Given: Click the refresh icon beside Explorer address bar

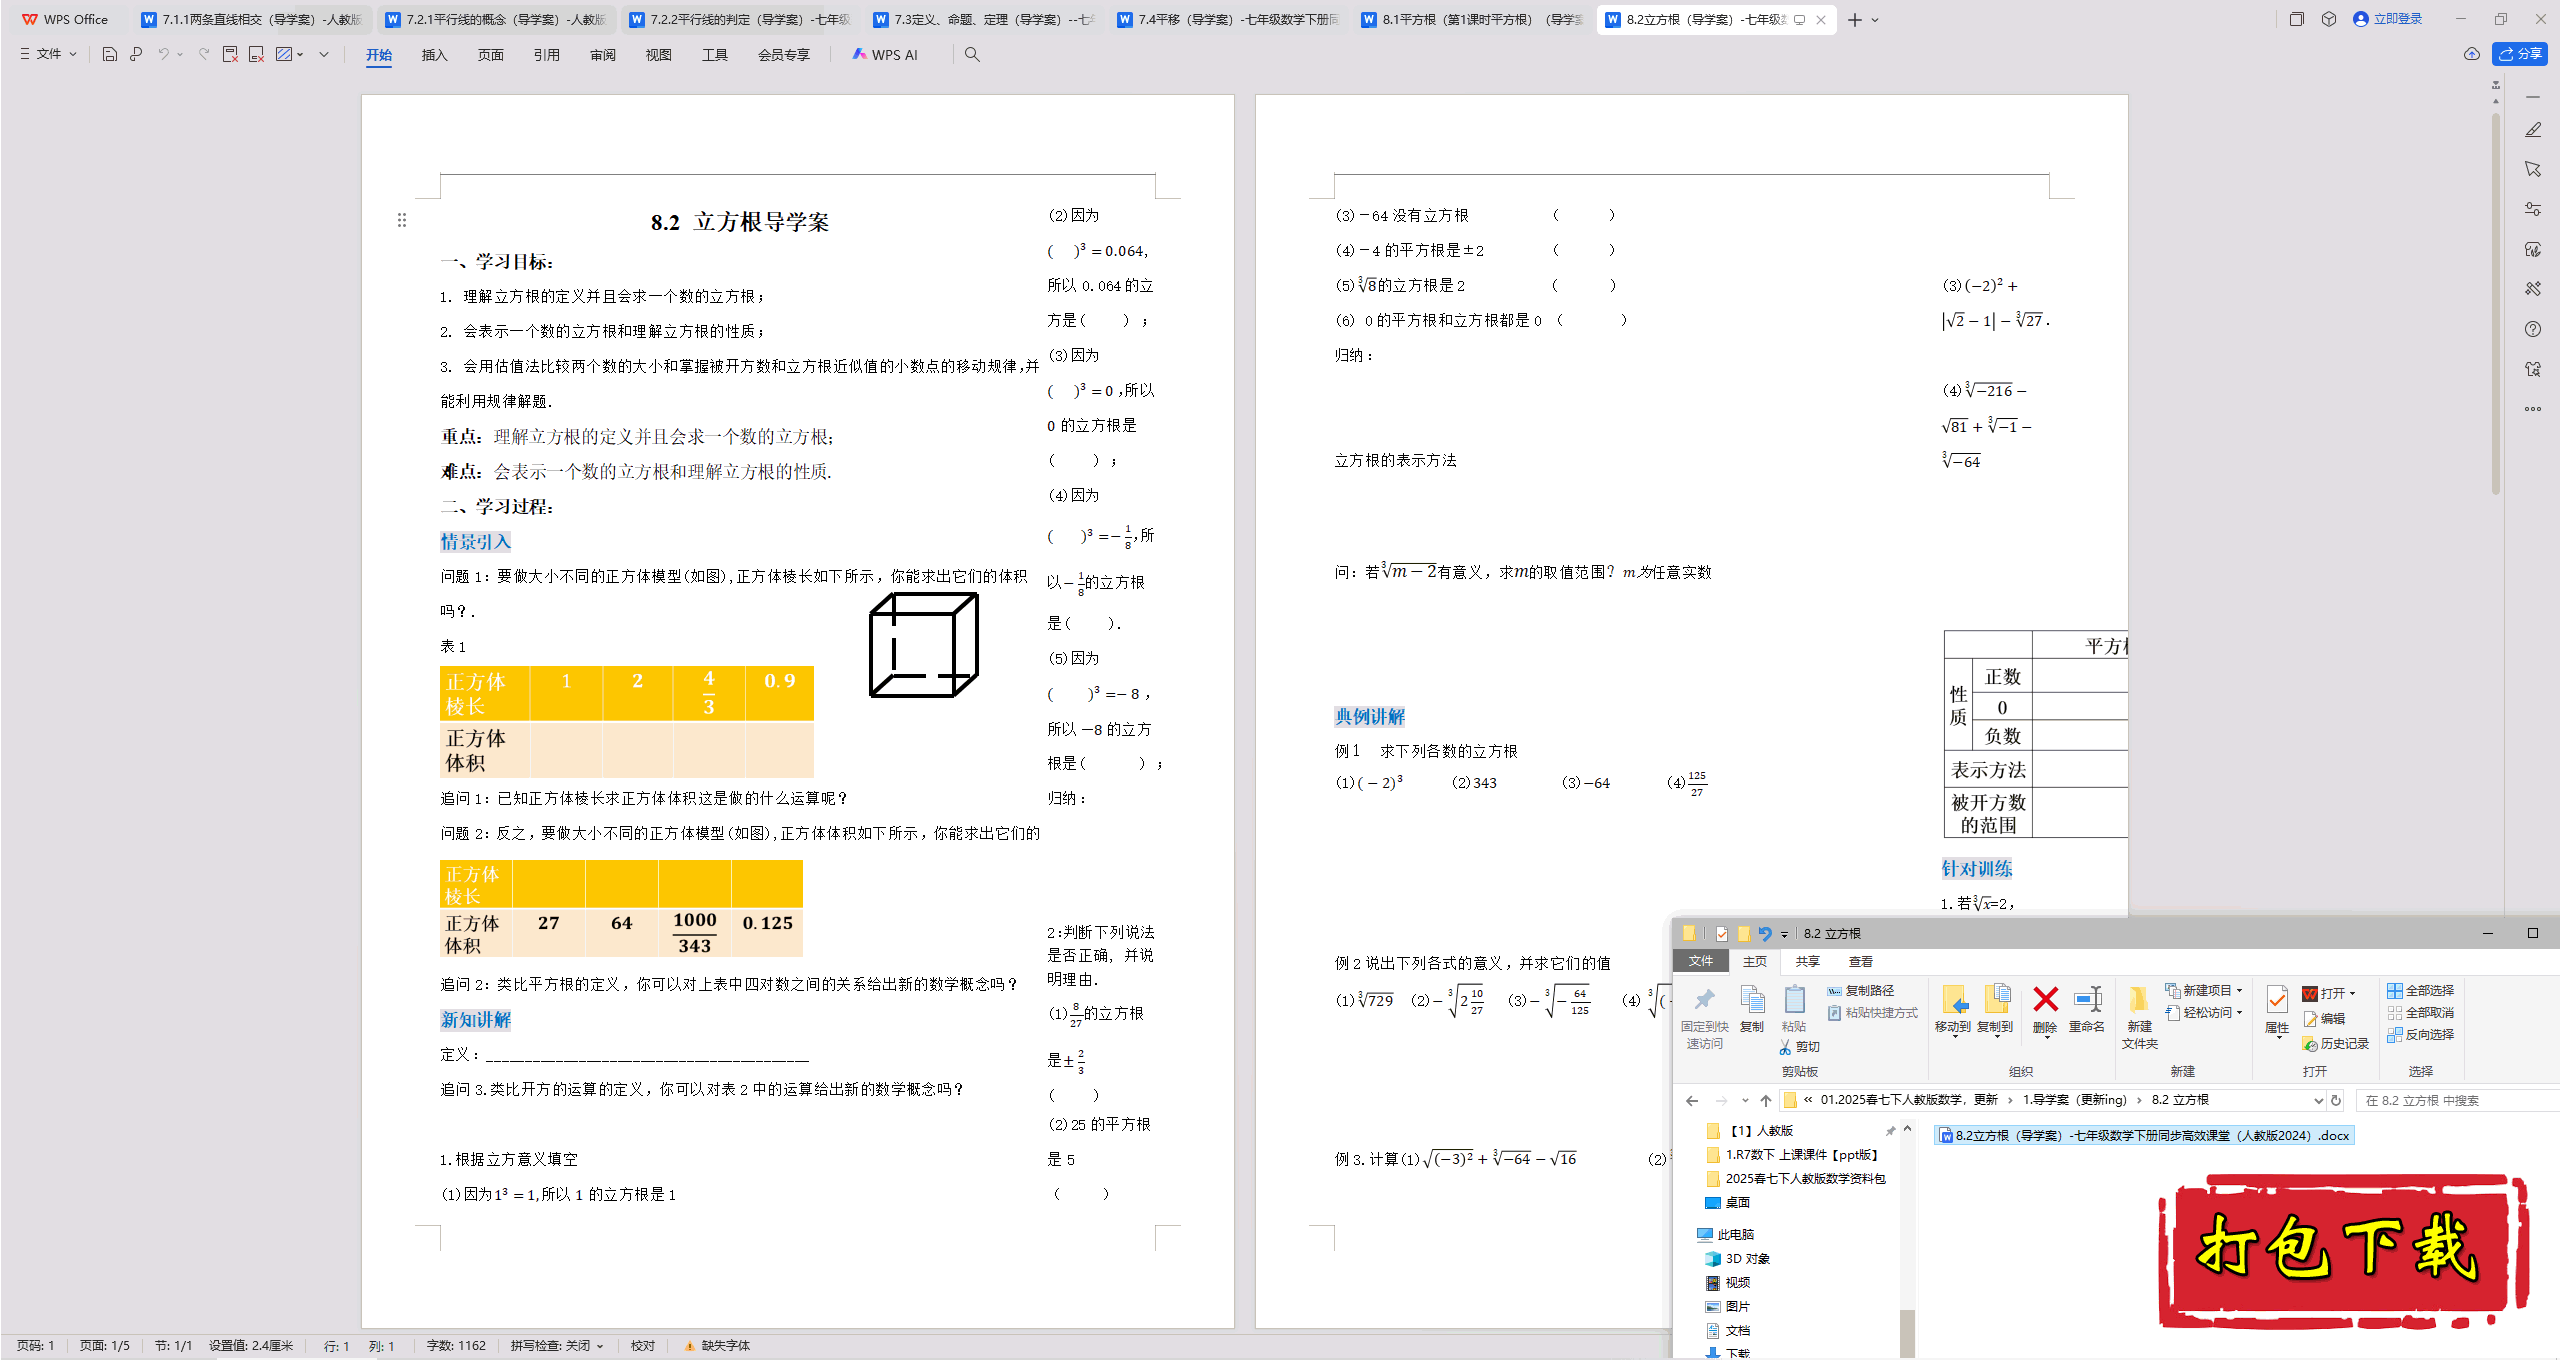Looking at the screenshot, I should pyautogui.click(x=2336, y=1101).
